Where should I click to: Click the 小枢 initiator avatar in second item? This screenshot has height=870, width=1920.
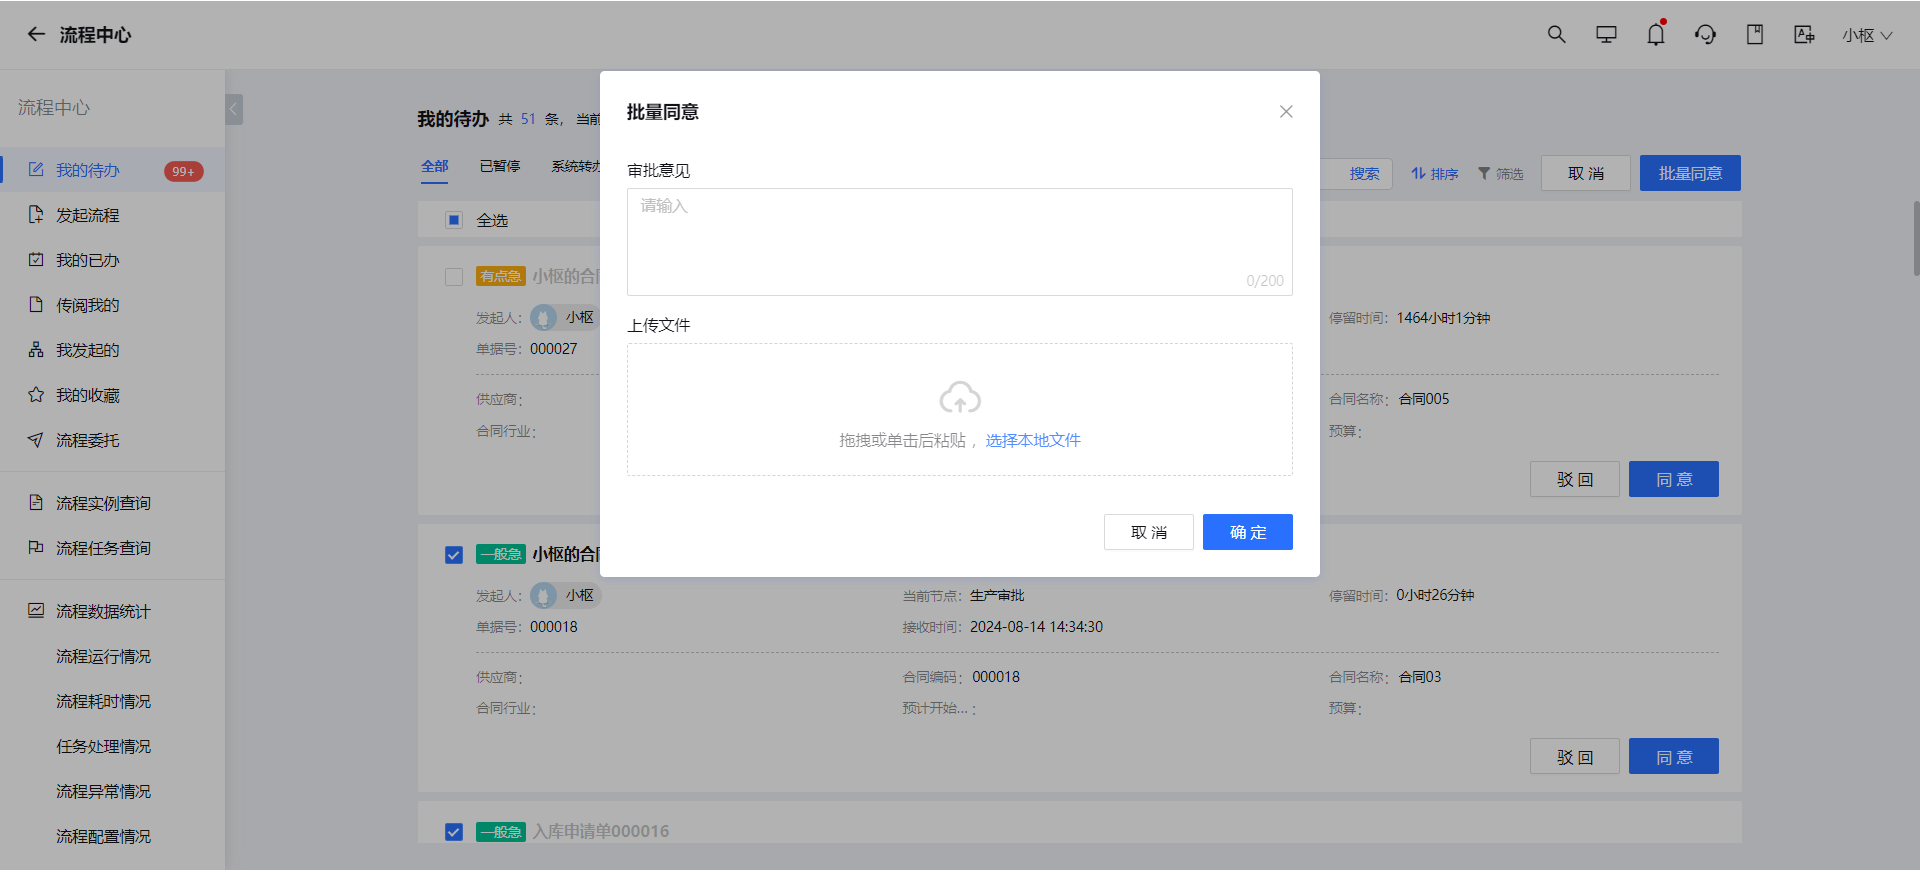(x=543, y=596)
